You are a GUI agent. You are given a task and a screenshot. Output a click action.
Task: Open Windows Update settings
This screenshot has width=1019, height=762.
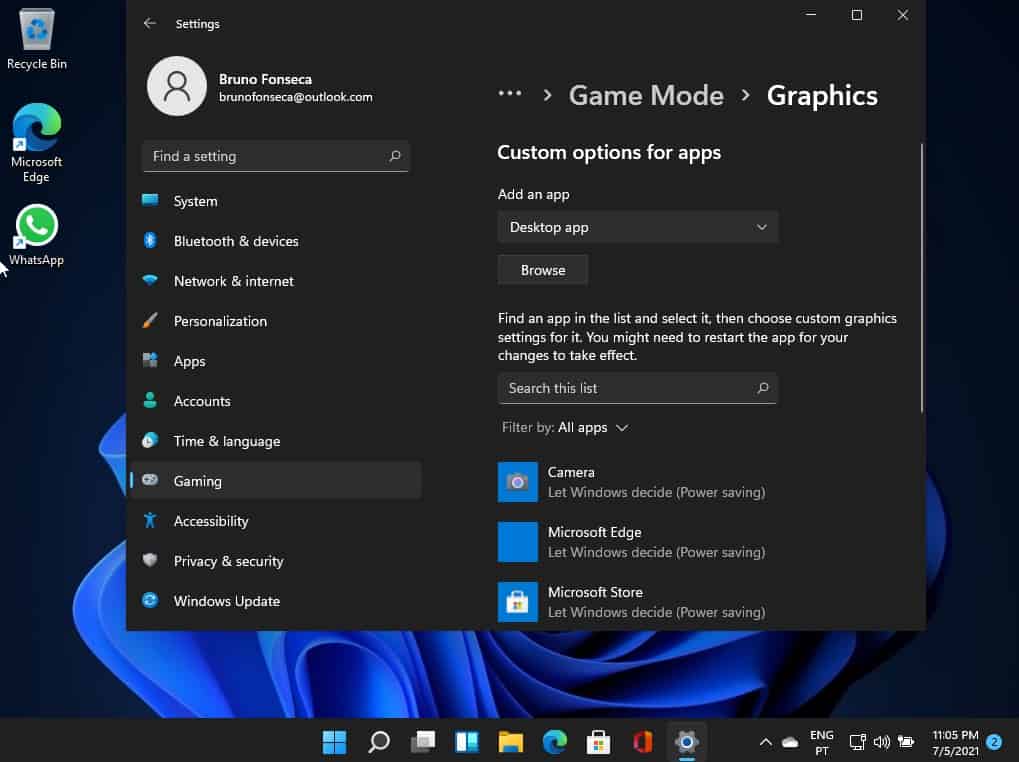click(276, 601)
